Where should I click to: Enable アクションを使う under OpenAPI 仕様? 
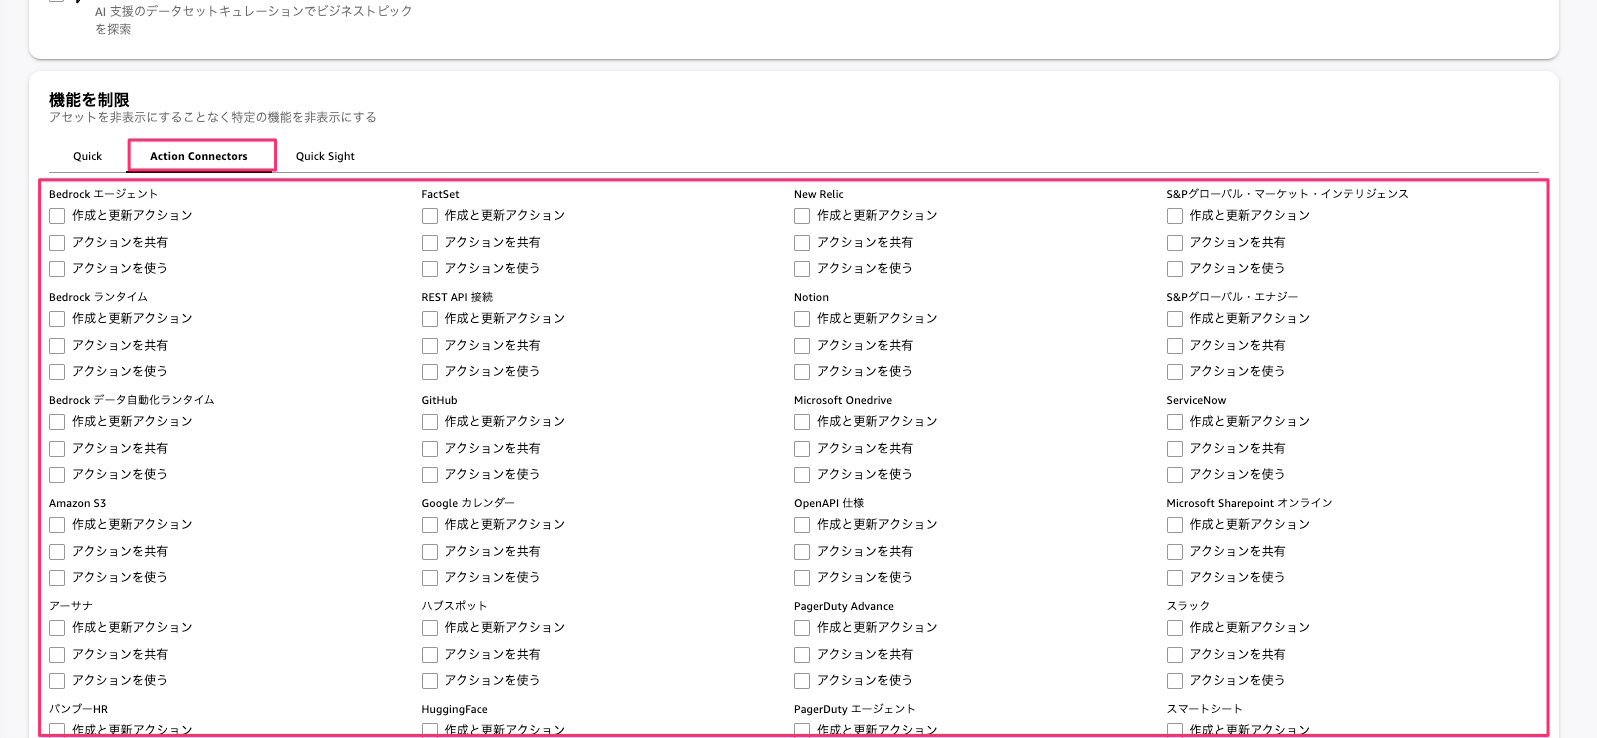pos(802,578)
